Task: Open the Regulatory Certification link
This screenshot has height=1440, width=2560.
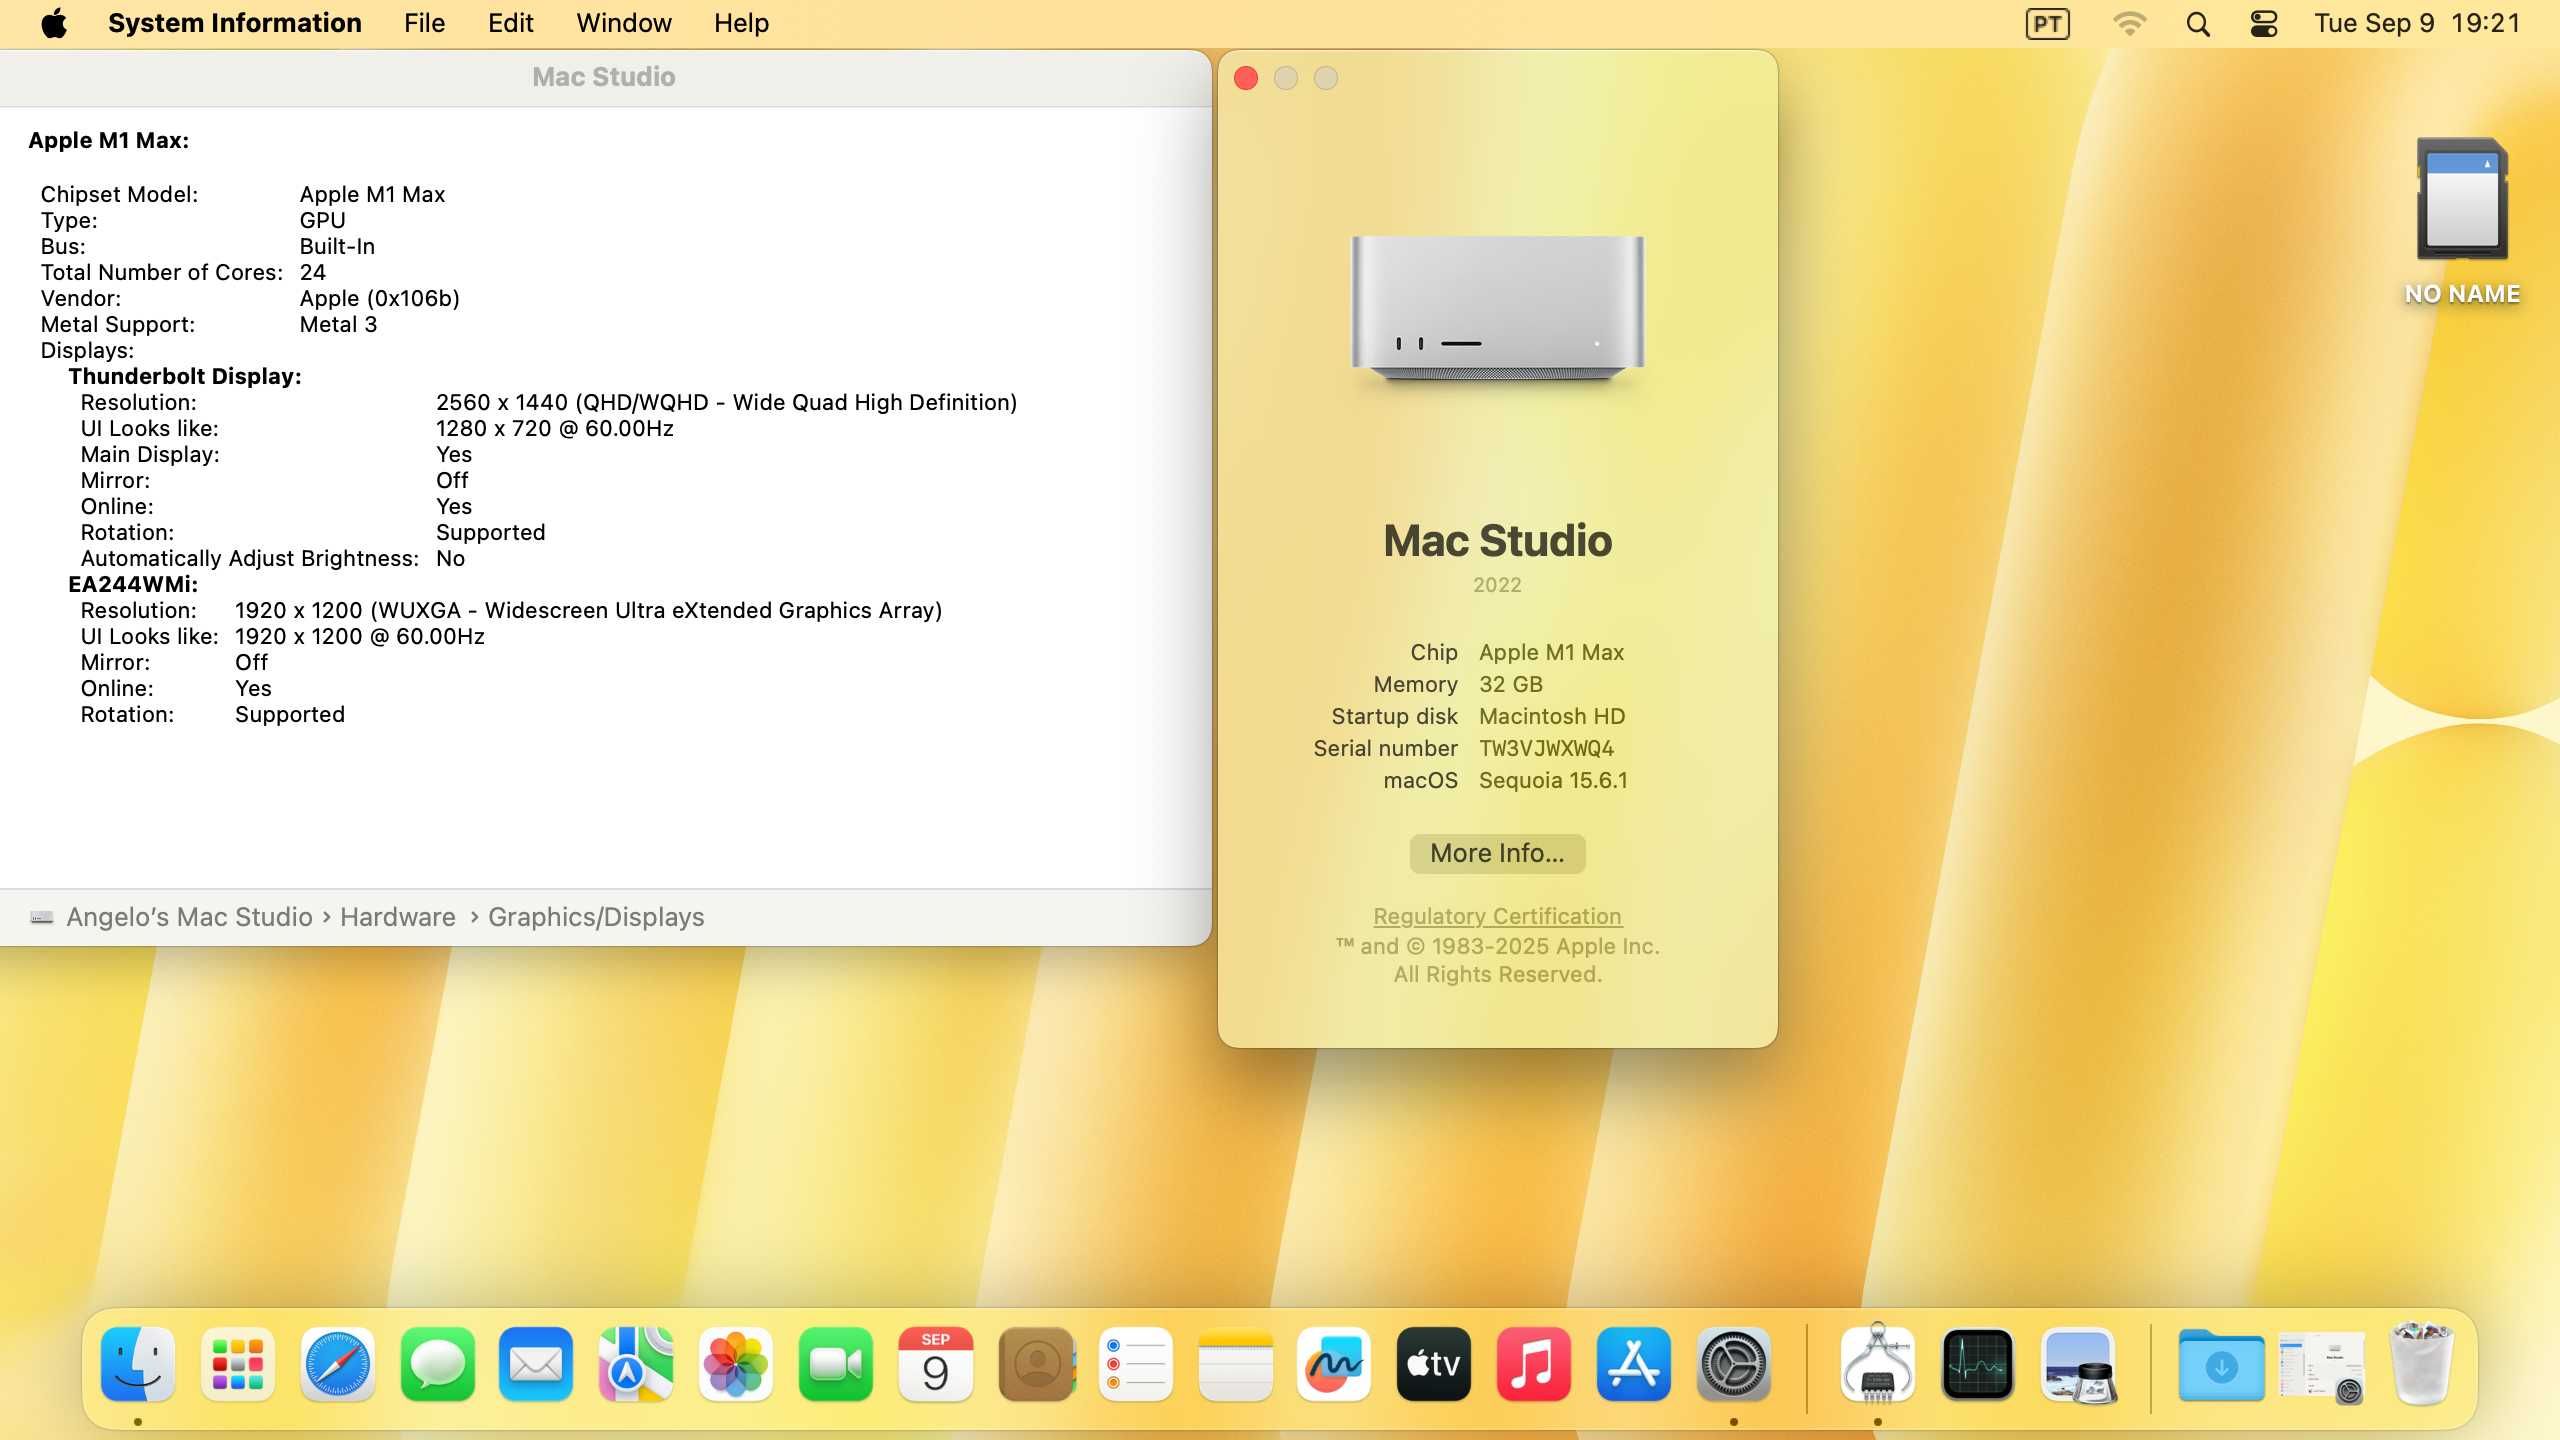Action: pyautogui.click(x=1497, y=916)
